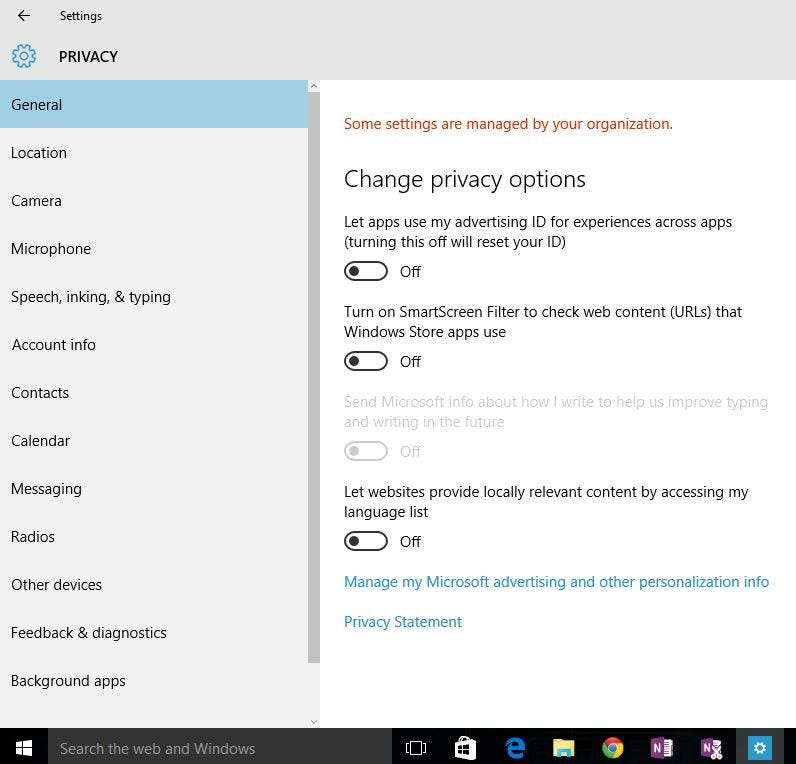This screenshot has width=796, height=764.
Task: Click the PRIVACY page title
Action: [88, 56]
